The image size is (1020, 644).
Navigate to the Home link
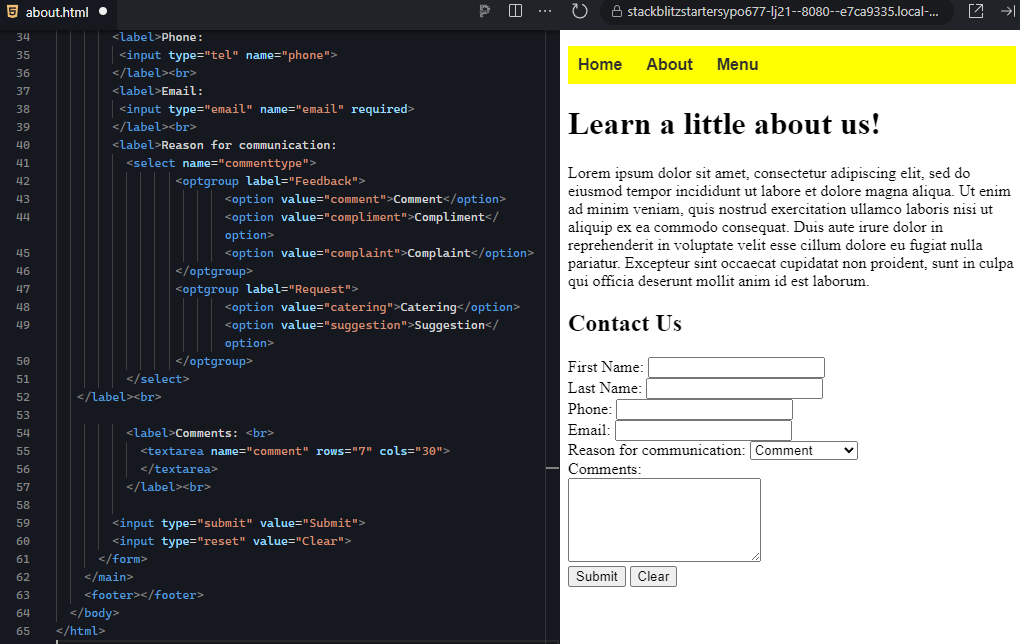coord(599,64)
